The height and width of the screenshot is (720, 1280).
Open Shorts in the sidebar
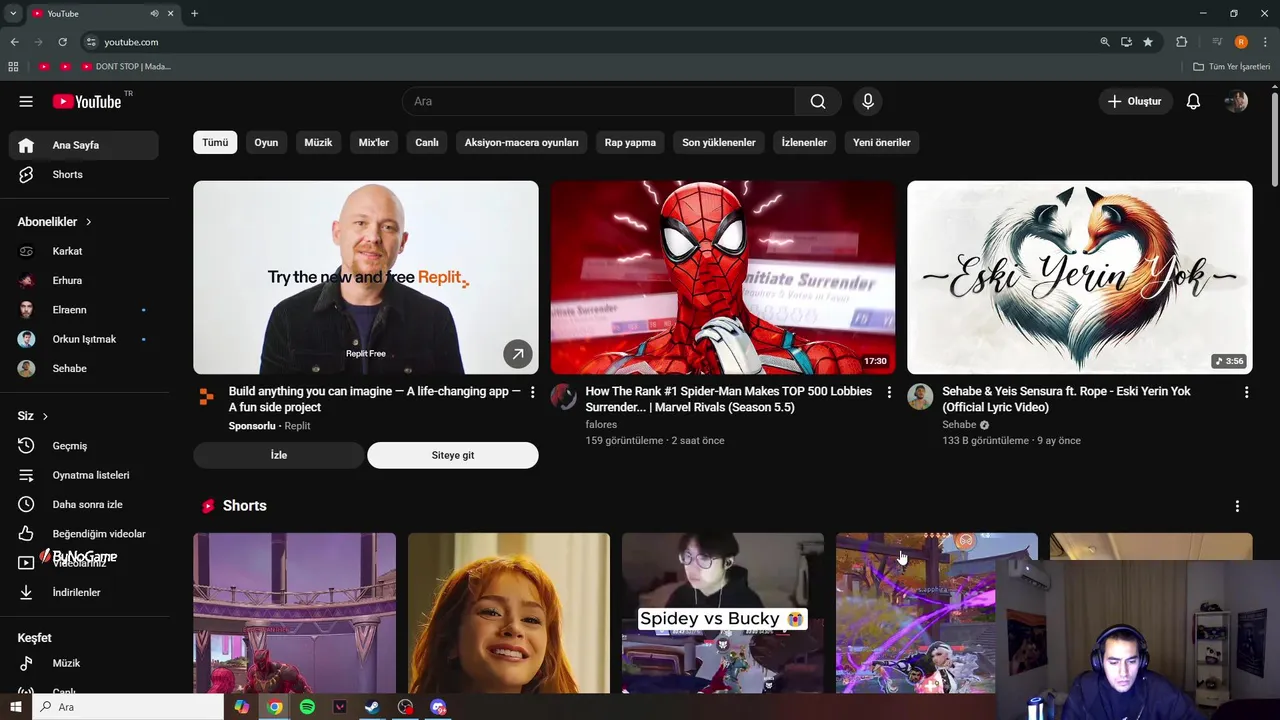[84, 174]
